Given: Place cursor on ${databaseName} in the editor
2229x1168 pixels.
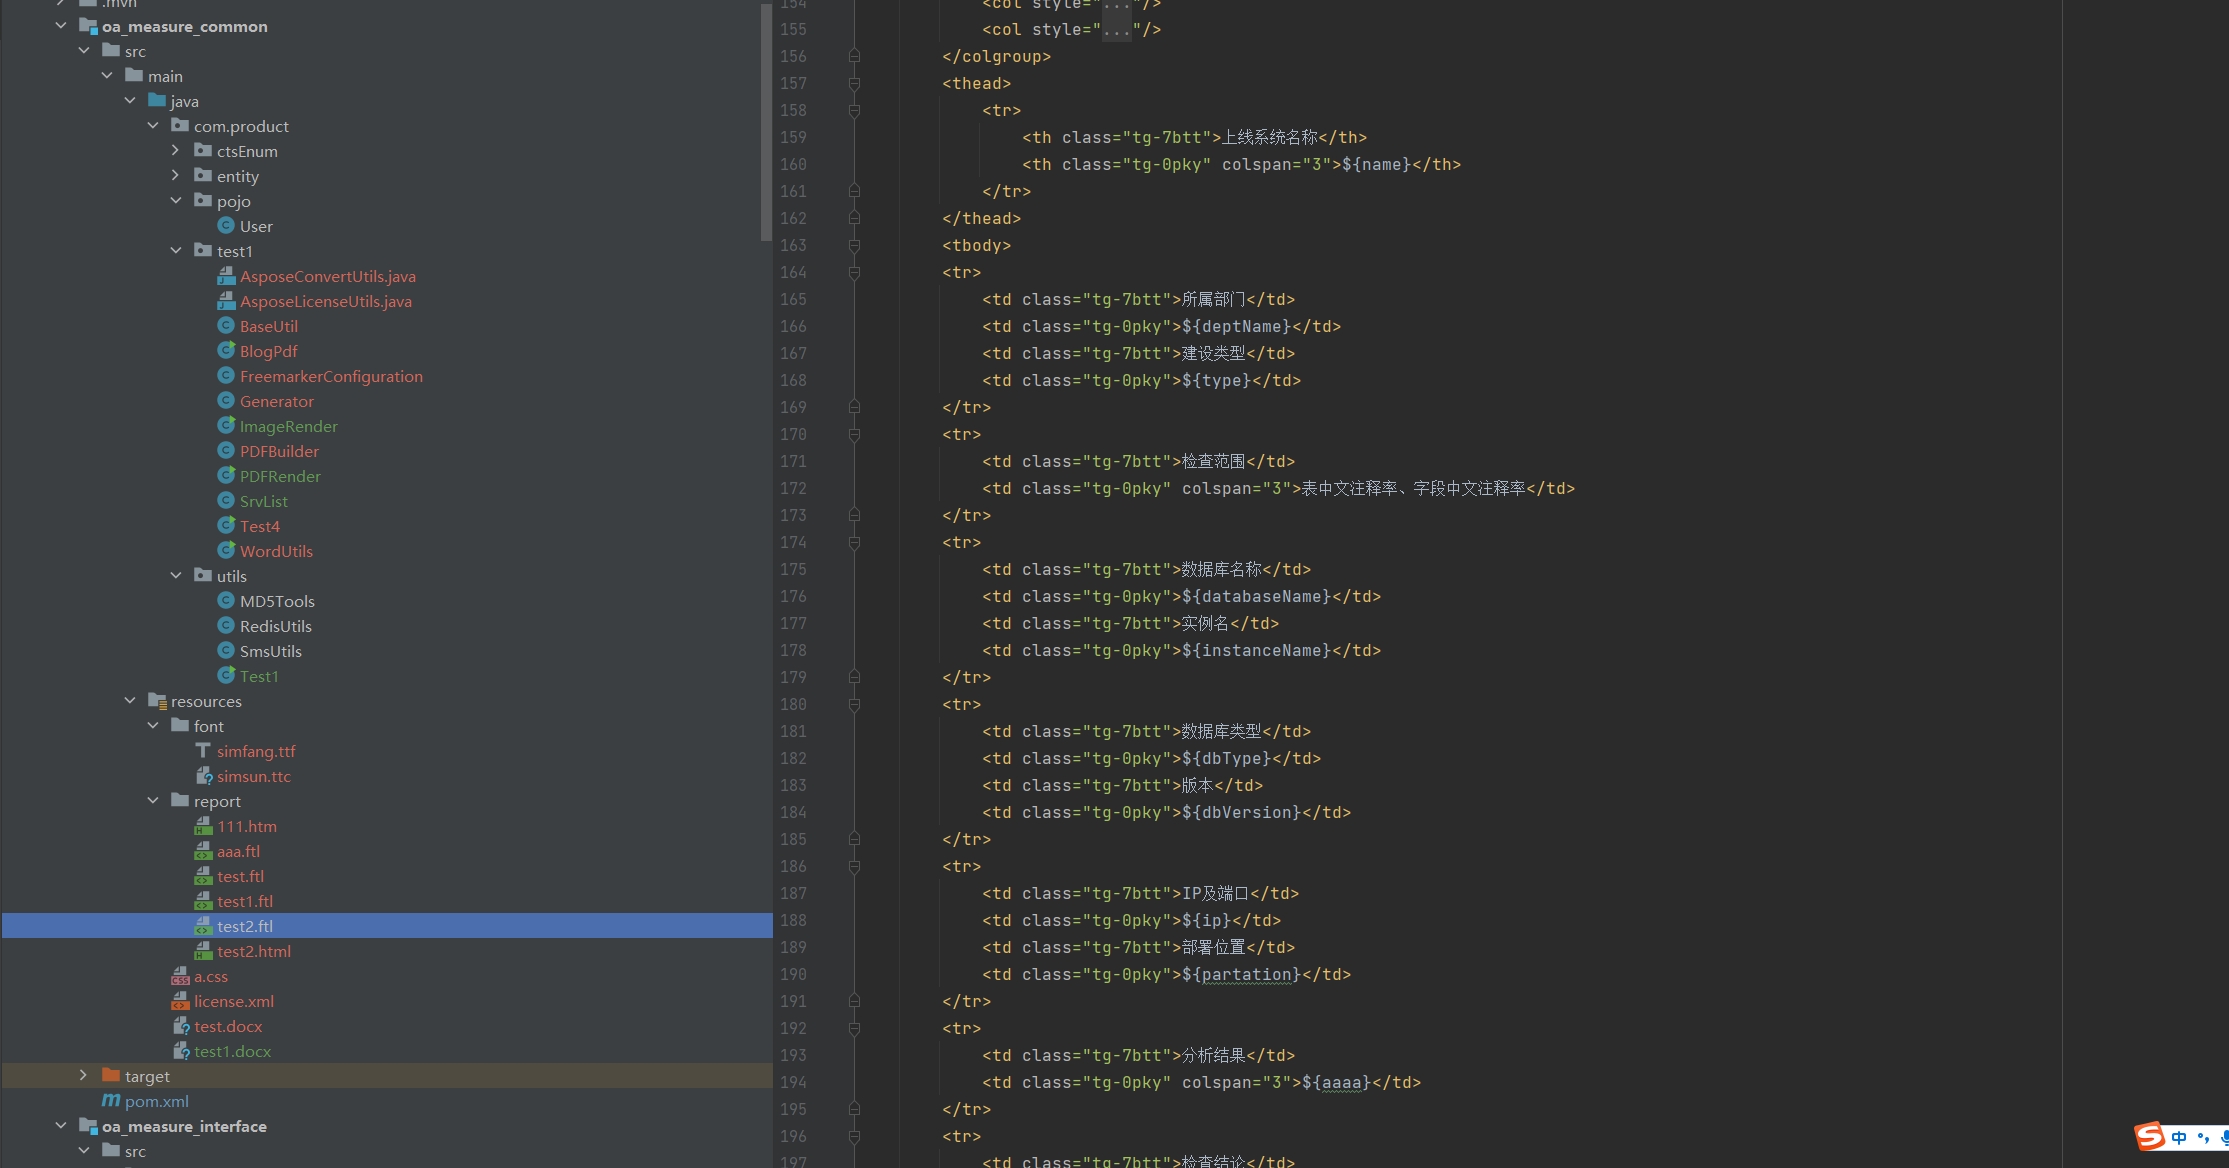Looking at the screenshot, I should (x=1256, y=596).
